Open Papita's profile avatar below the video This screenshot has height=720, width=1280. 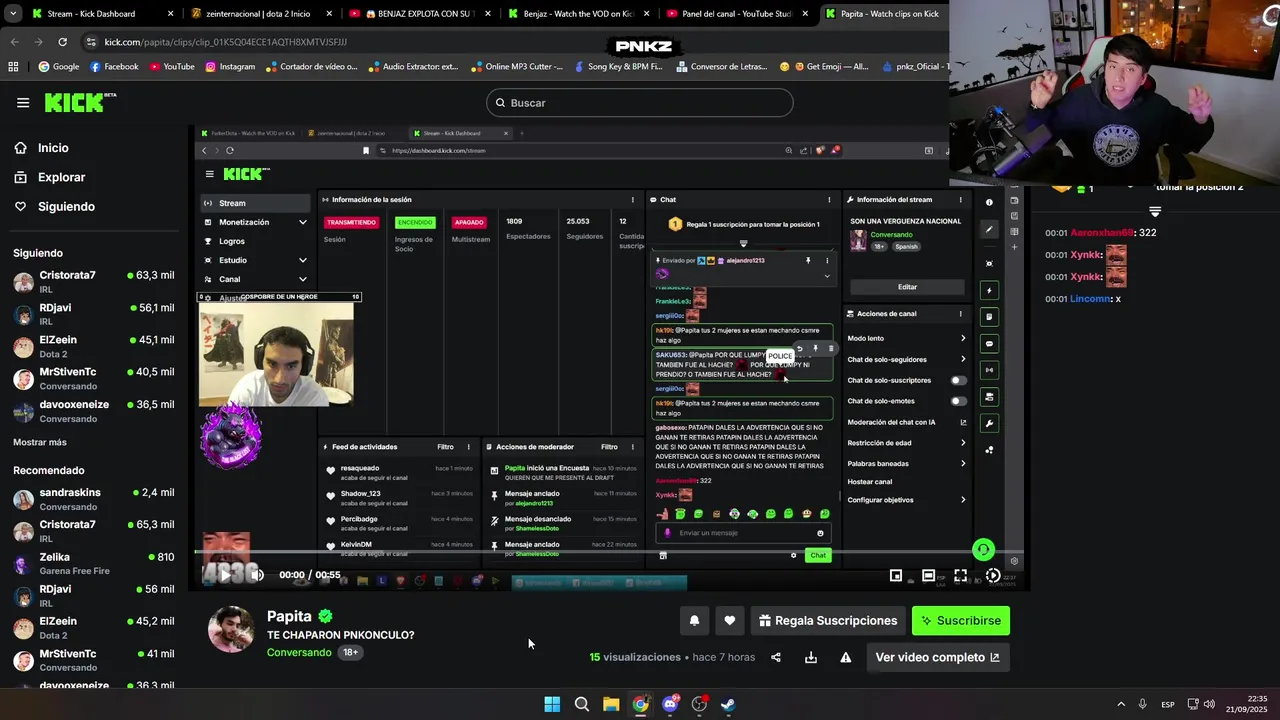(231, 629)
